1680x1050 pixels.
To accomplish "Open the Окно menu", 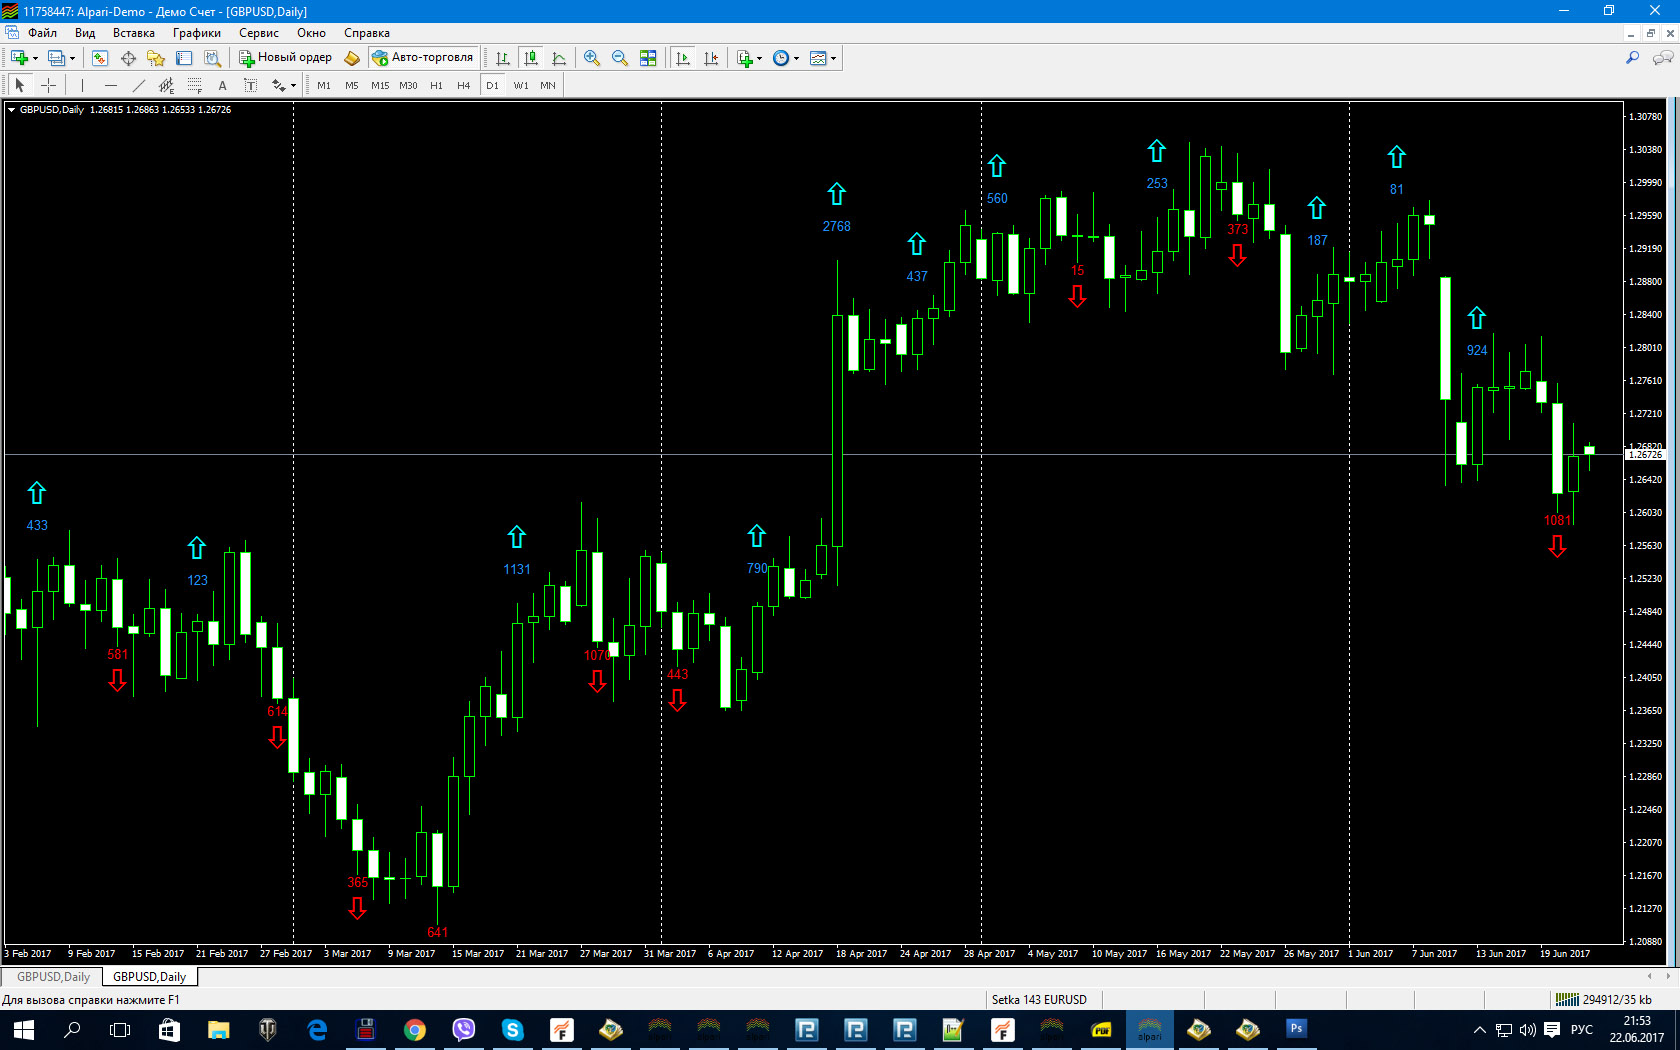I will point(311,33).
